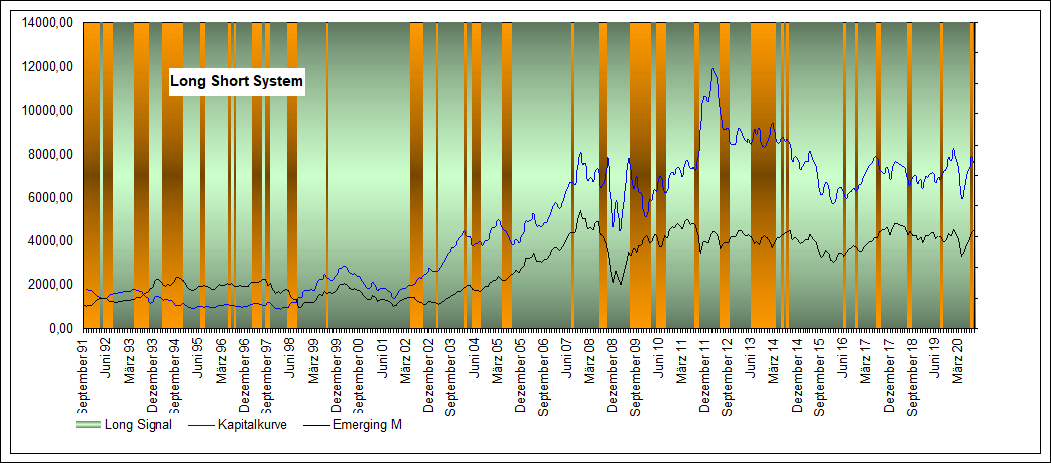Click the 'Juni 13' x-axis label
The height and width of the screenshot is (463, 1051).
point(749,356)
